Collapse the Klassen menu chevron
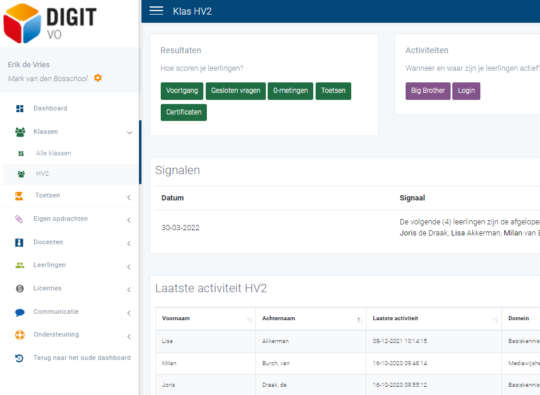Image resolution: width=540 pixels, height=395 pixels. click(x=129, y=132)
